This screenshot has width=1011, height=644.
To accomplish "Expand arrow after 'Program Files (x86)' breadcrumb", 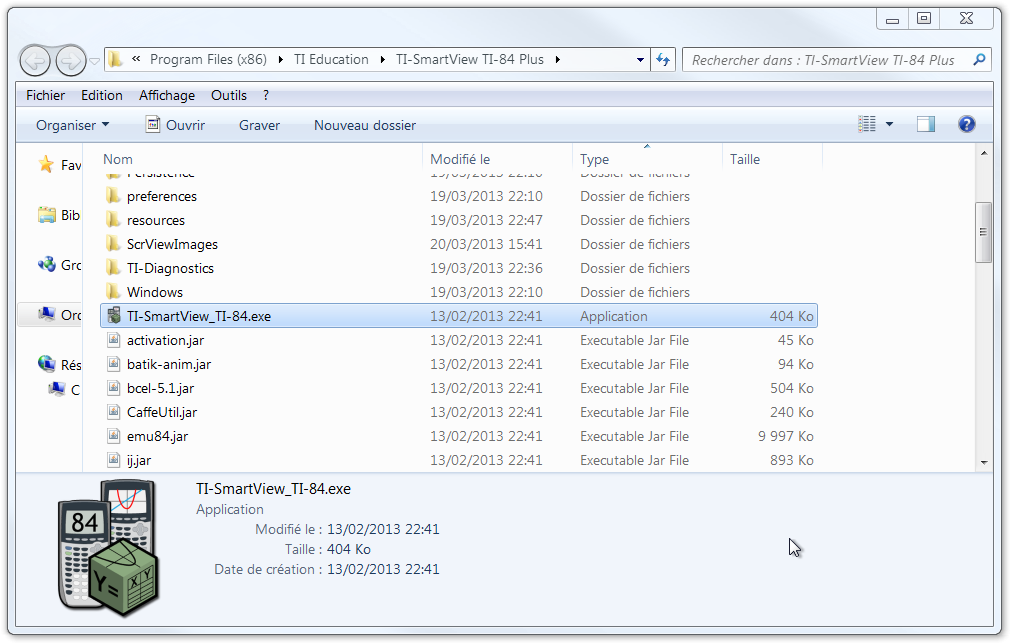I will pyautogui.click(x=280, y=60).
